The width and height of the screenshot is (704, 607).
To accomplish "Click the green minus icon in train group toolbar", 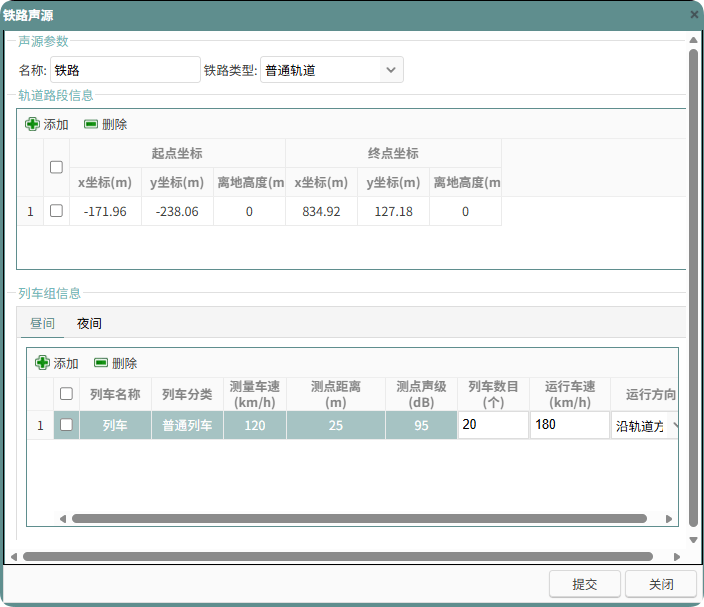I will (x=101, y=363).
